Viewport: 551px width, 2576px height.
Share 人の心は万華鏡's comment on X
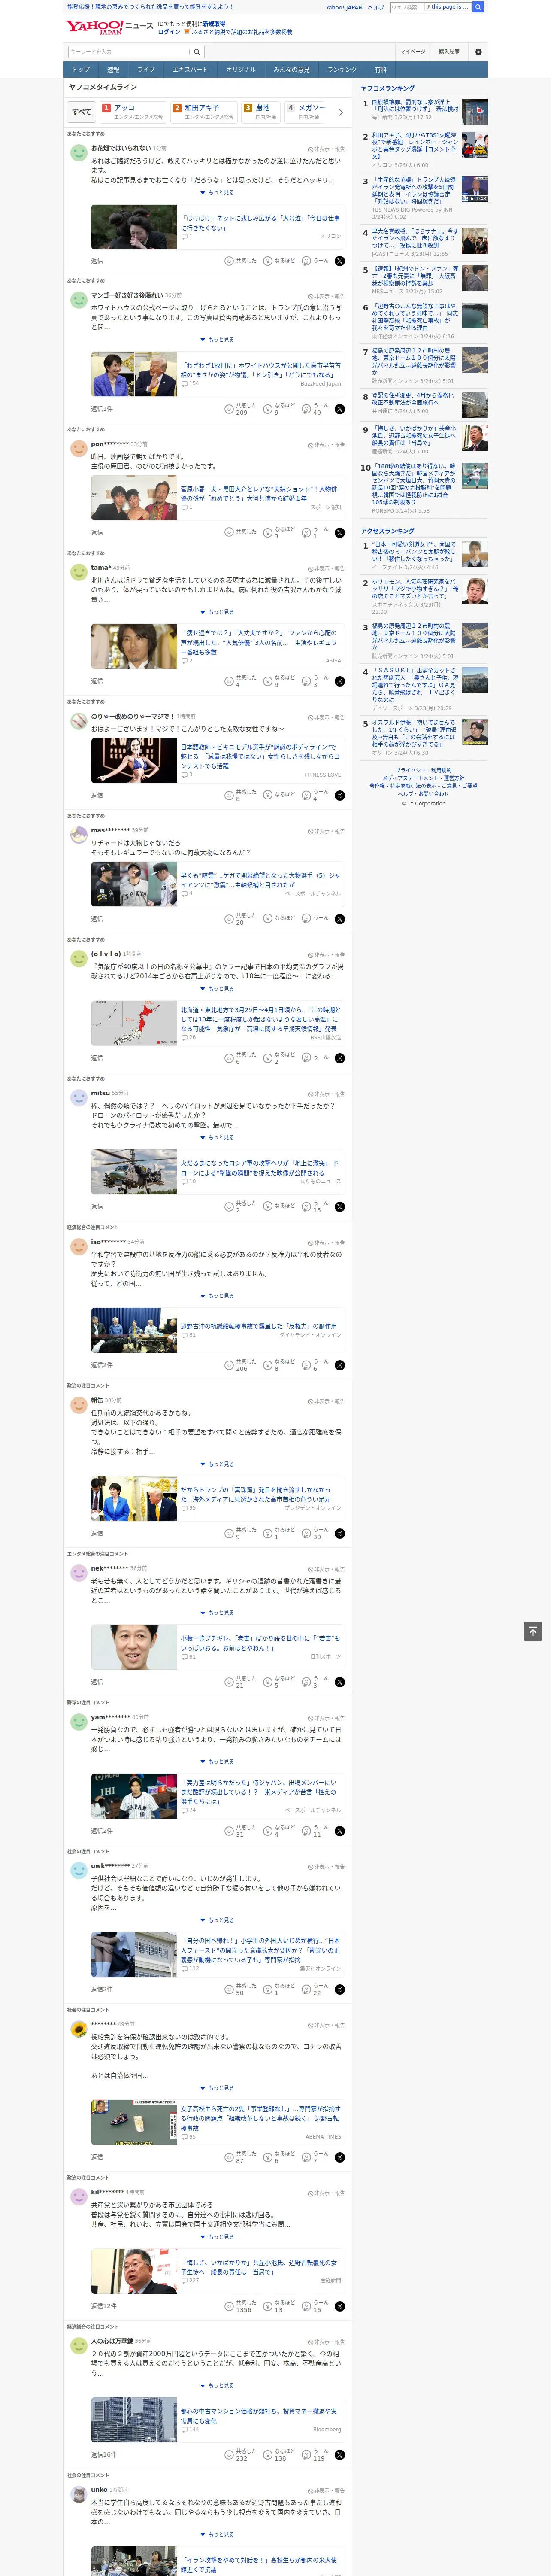coord(340,2455)
